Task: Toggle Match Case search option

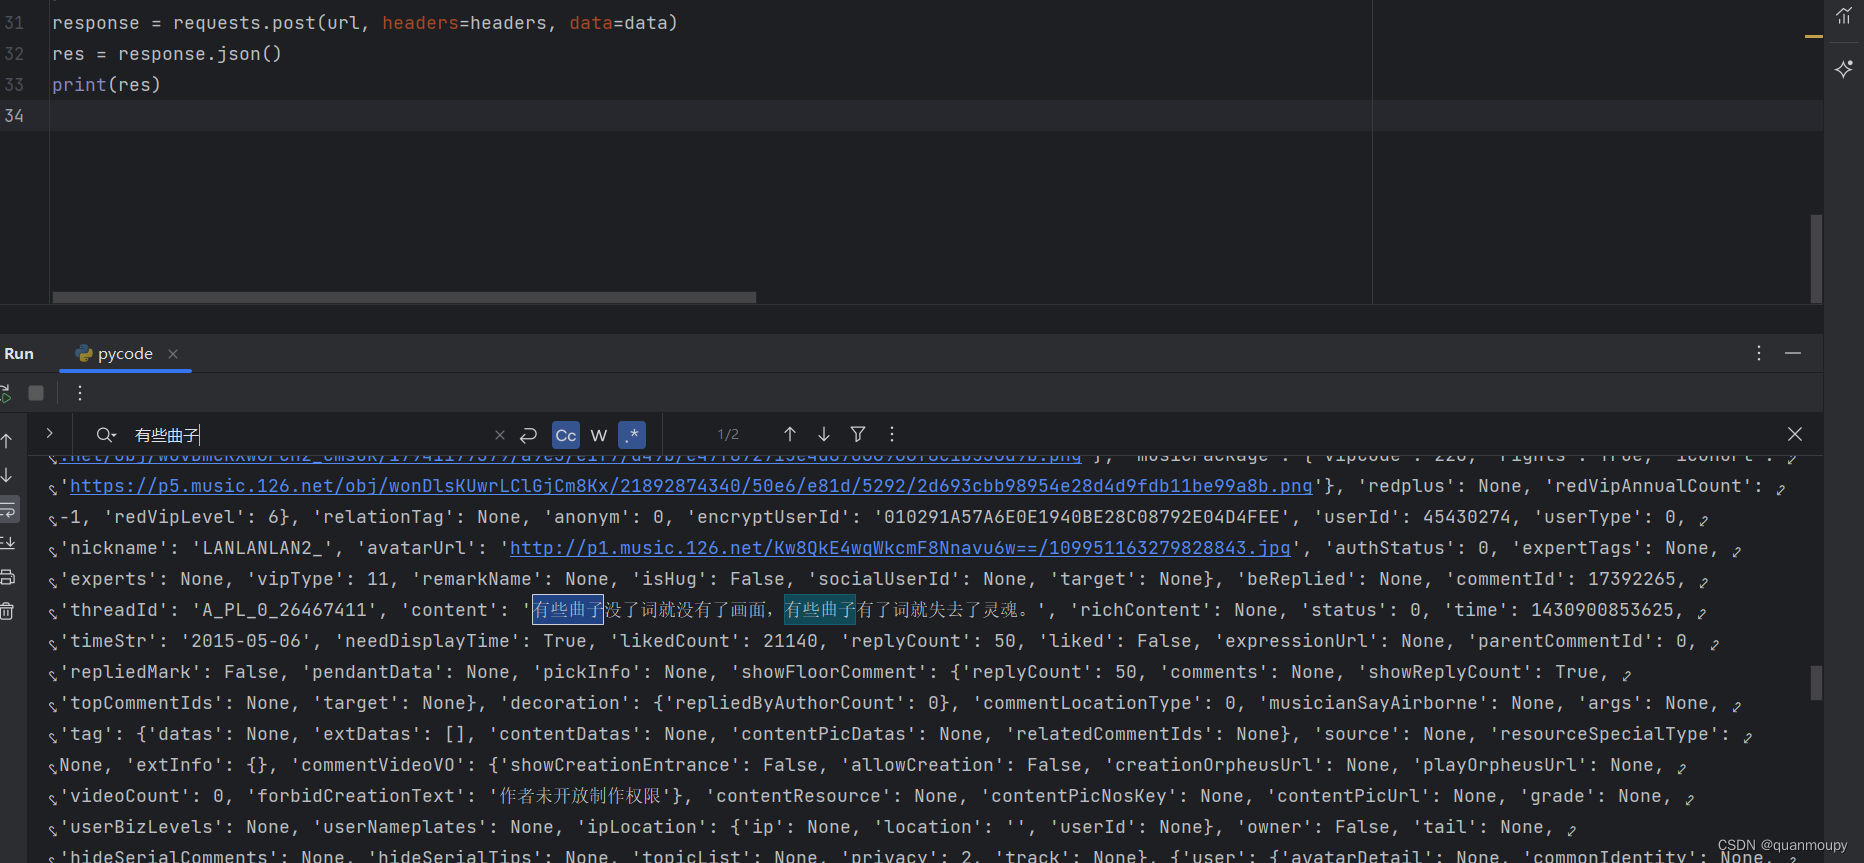Action: [x=566, y=435]
